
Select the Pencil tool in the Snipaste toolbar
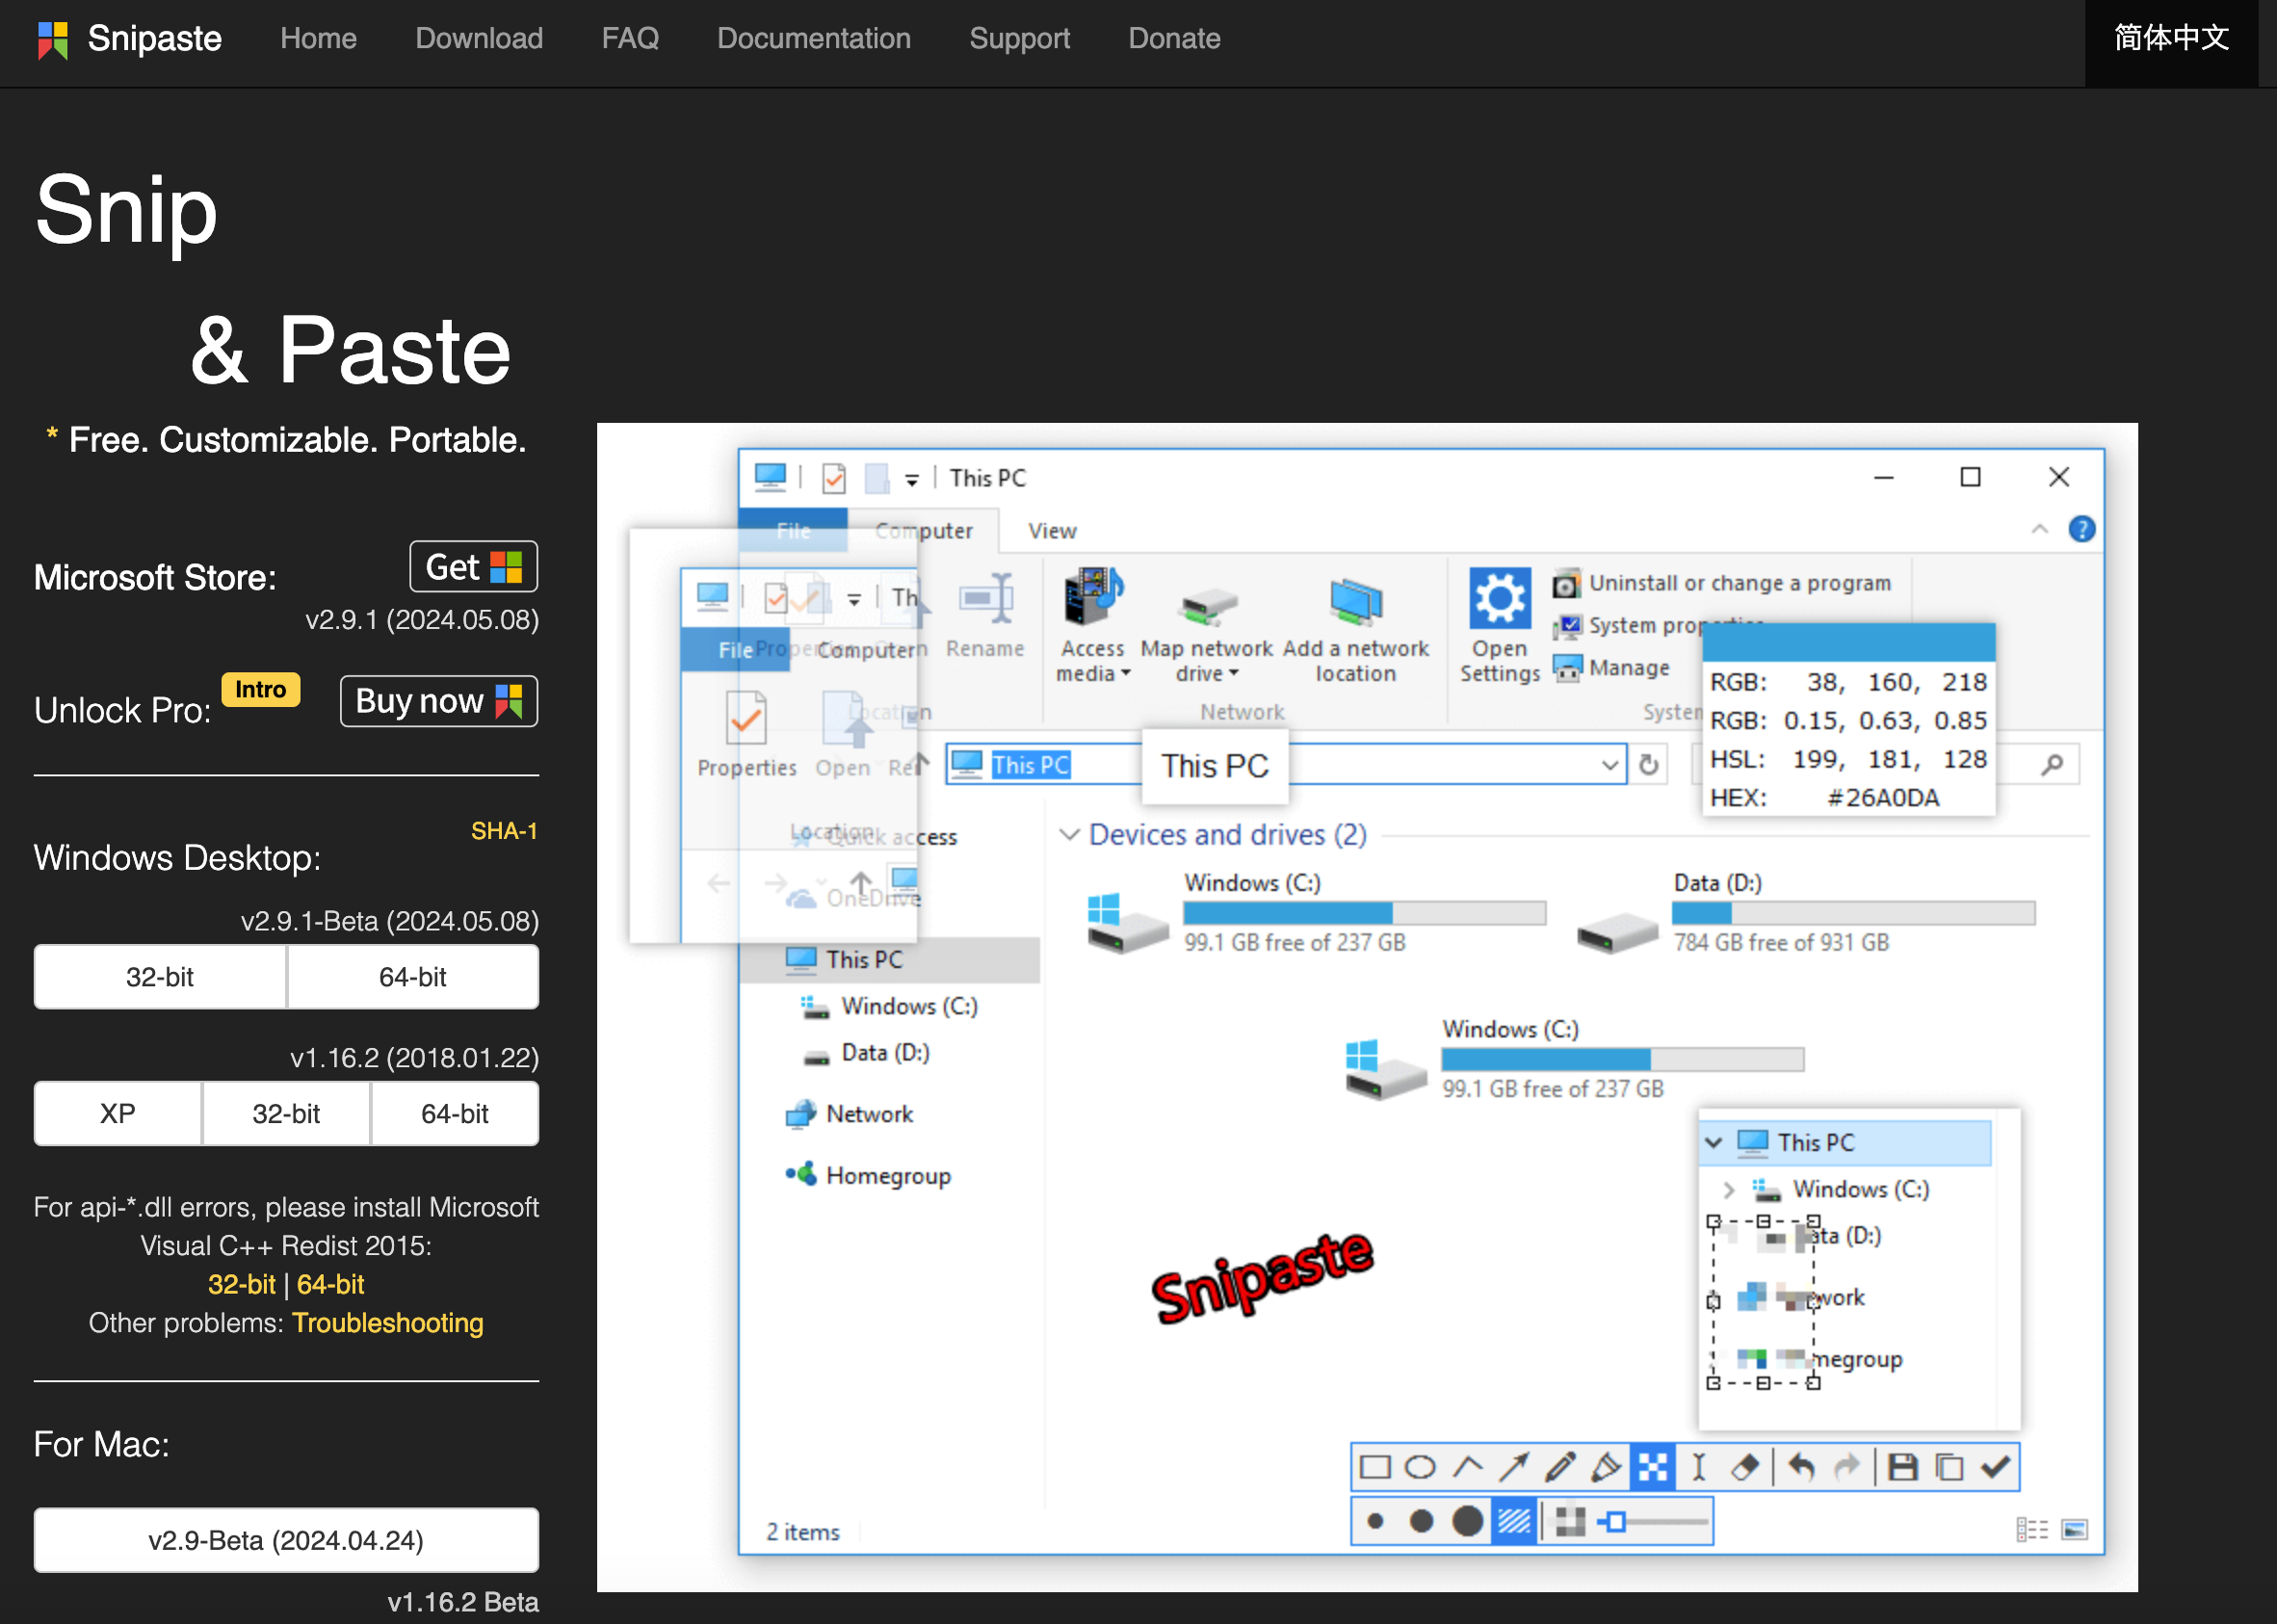1560,1467
